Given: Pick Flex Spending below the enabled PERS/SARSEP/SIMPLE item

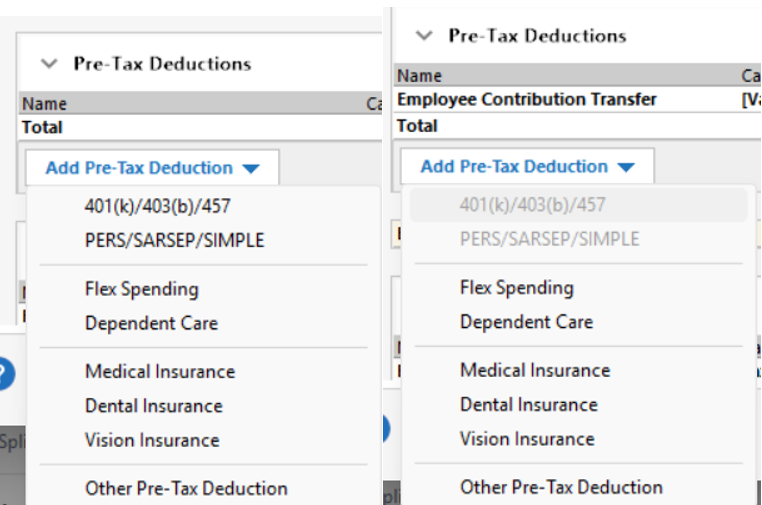Looking at the screenshot, I should [x=141, y=289].
